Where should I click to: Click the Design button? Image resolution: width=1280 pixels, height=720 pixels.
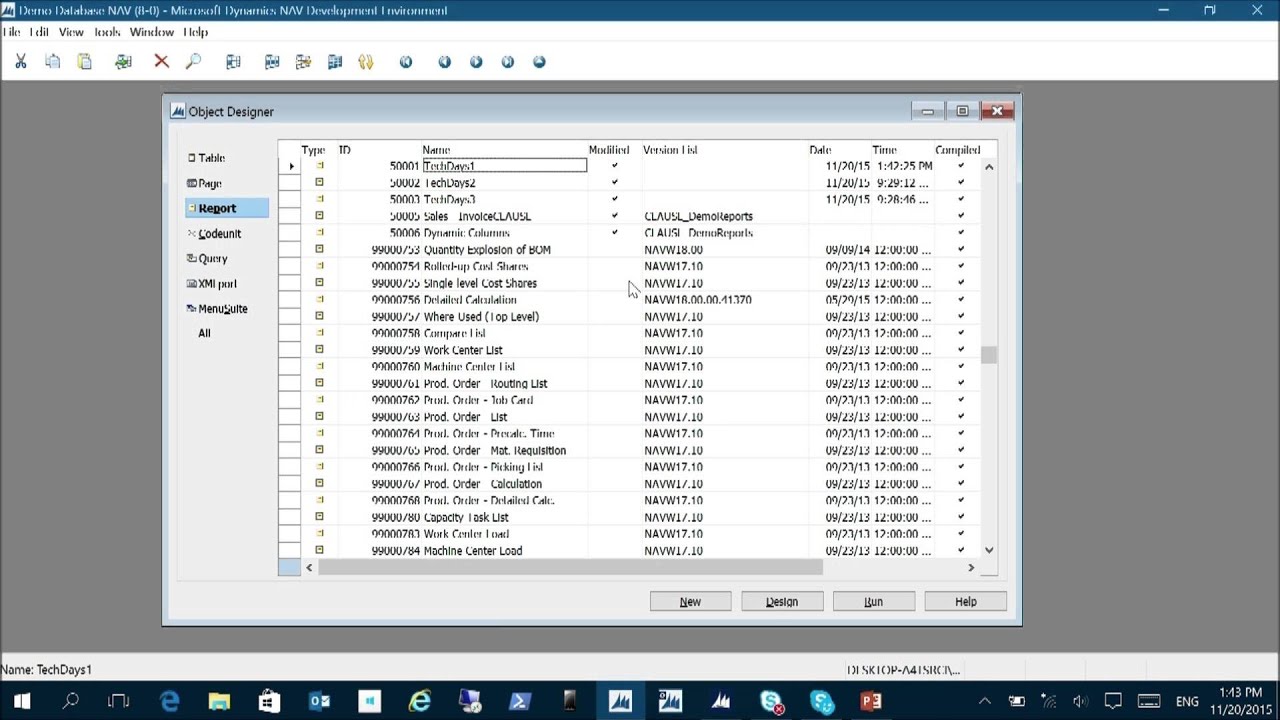coord(782,602)
